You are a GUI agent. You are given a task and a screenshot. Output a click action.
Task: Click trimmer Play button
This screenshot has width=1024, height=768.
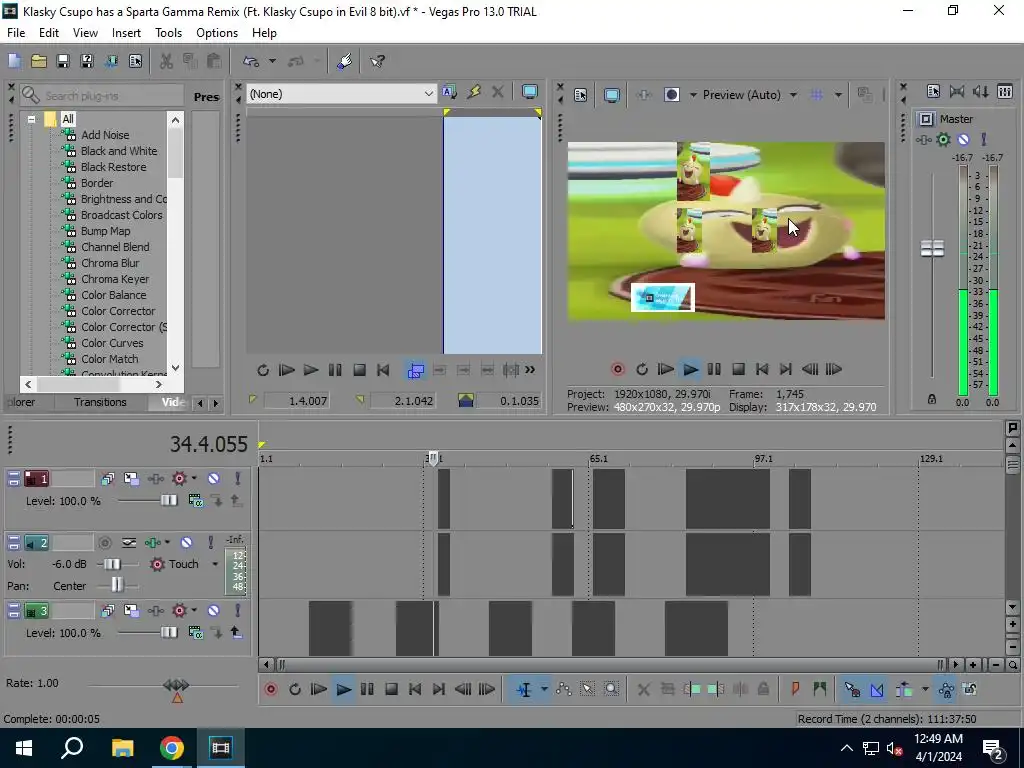tap(311, 370)
